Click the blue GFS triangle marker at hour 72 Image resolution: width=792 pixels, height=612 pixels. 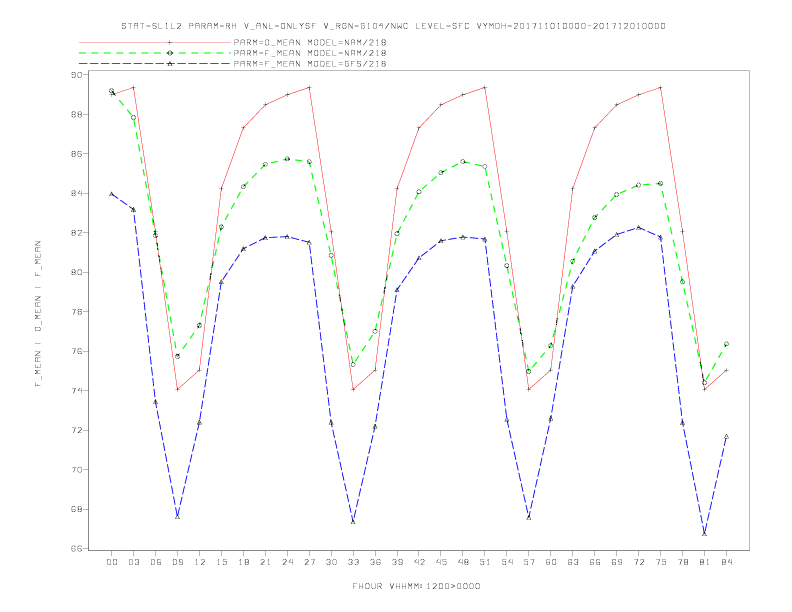(x=638, y=227)
